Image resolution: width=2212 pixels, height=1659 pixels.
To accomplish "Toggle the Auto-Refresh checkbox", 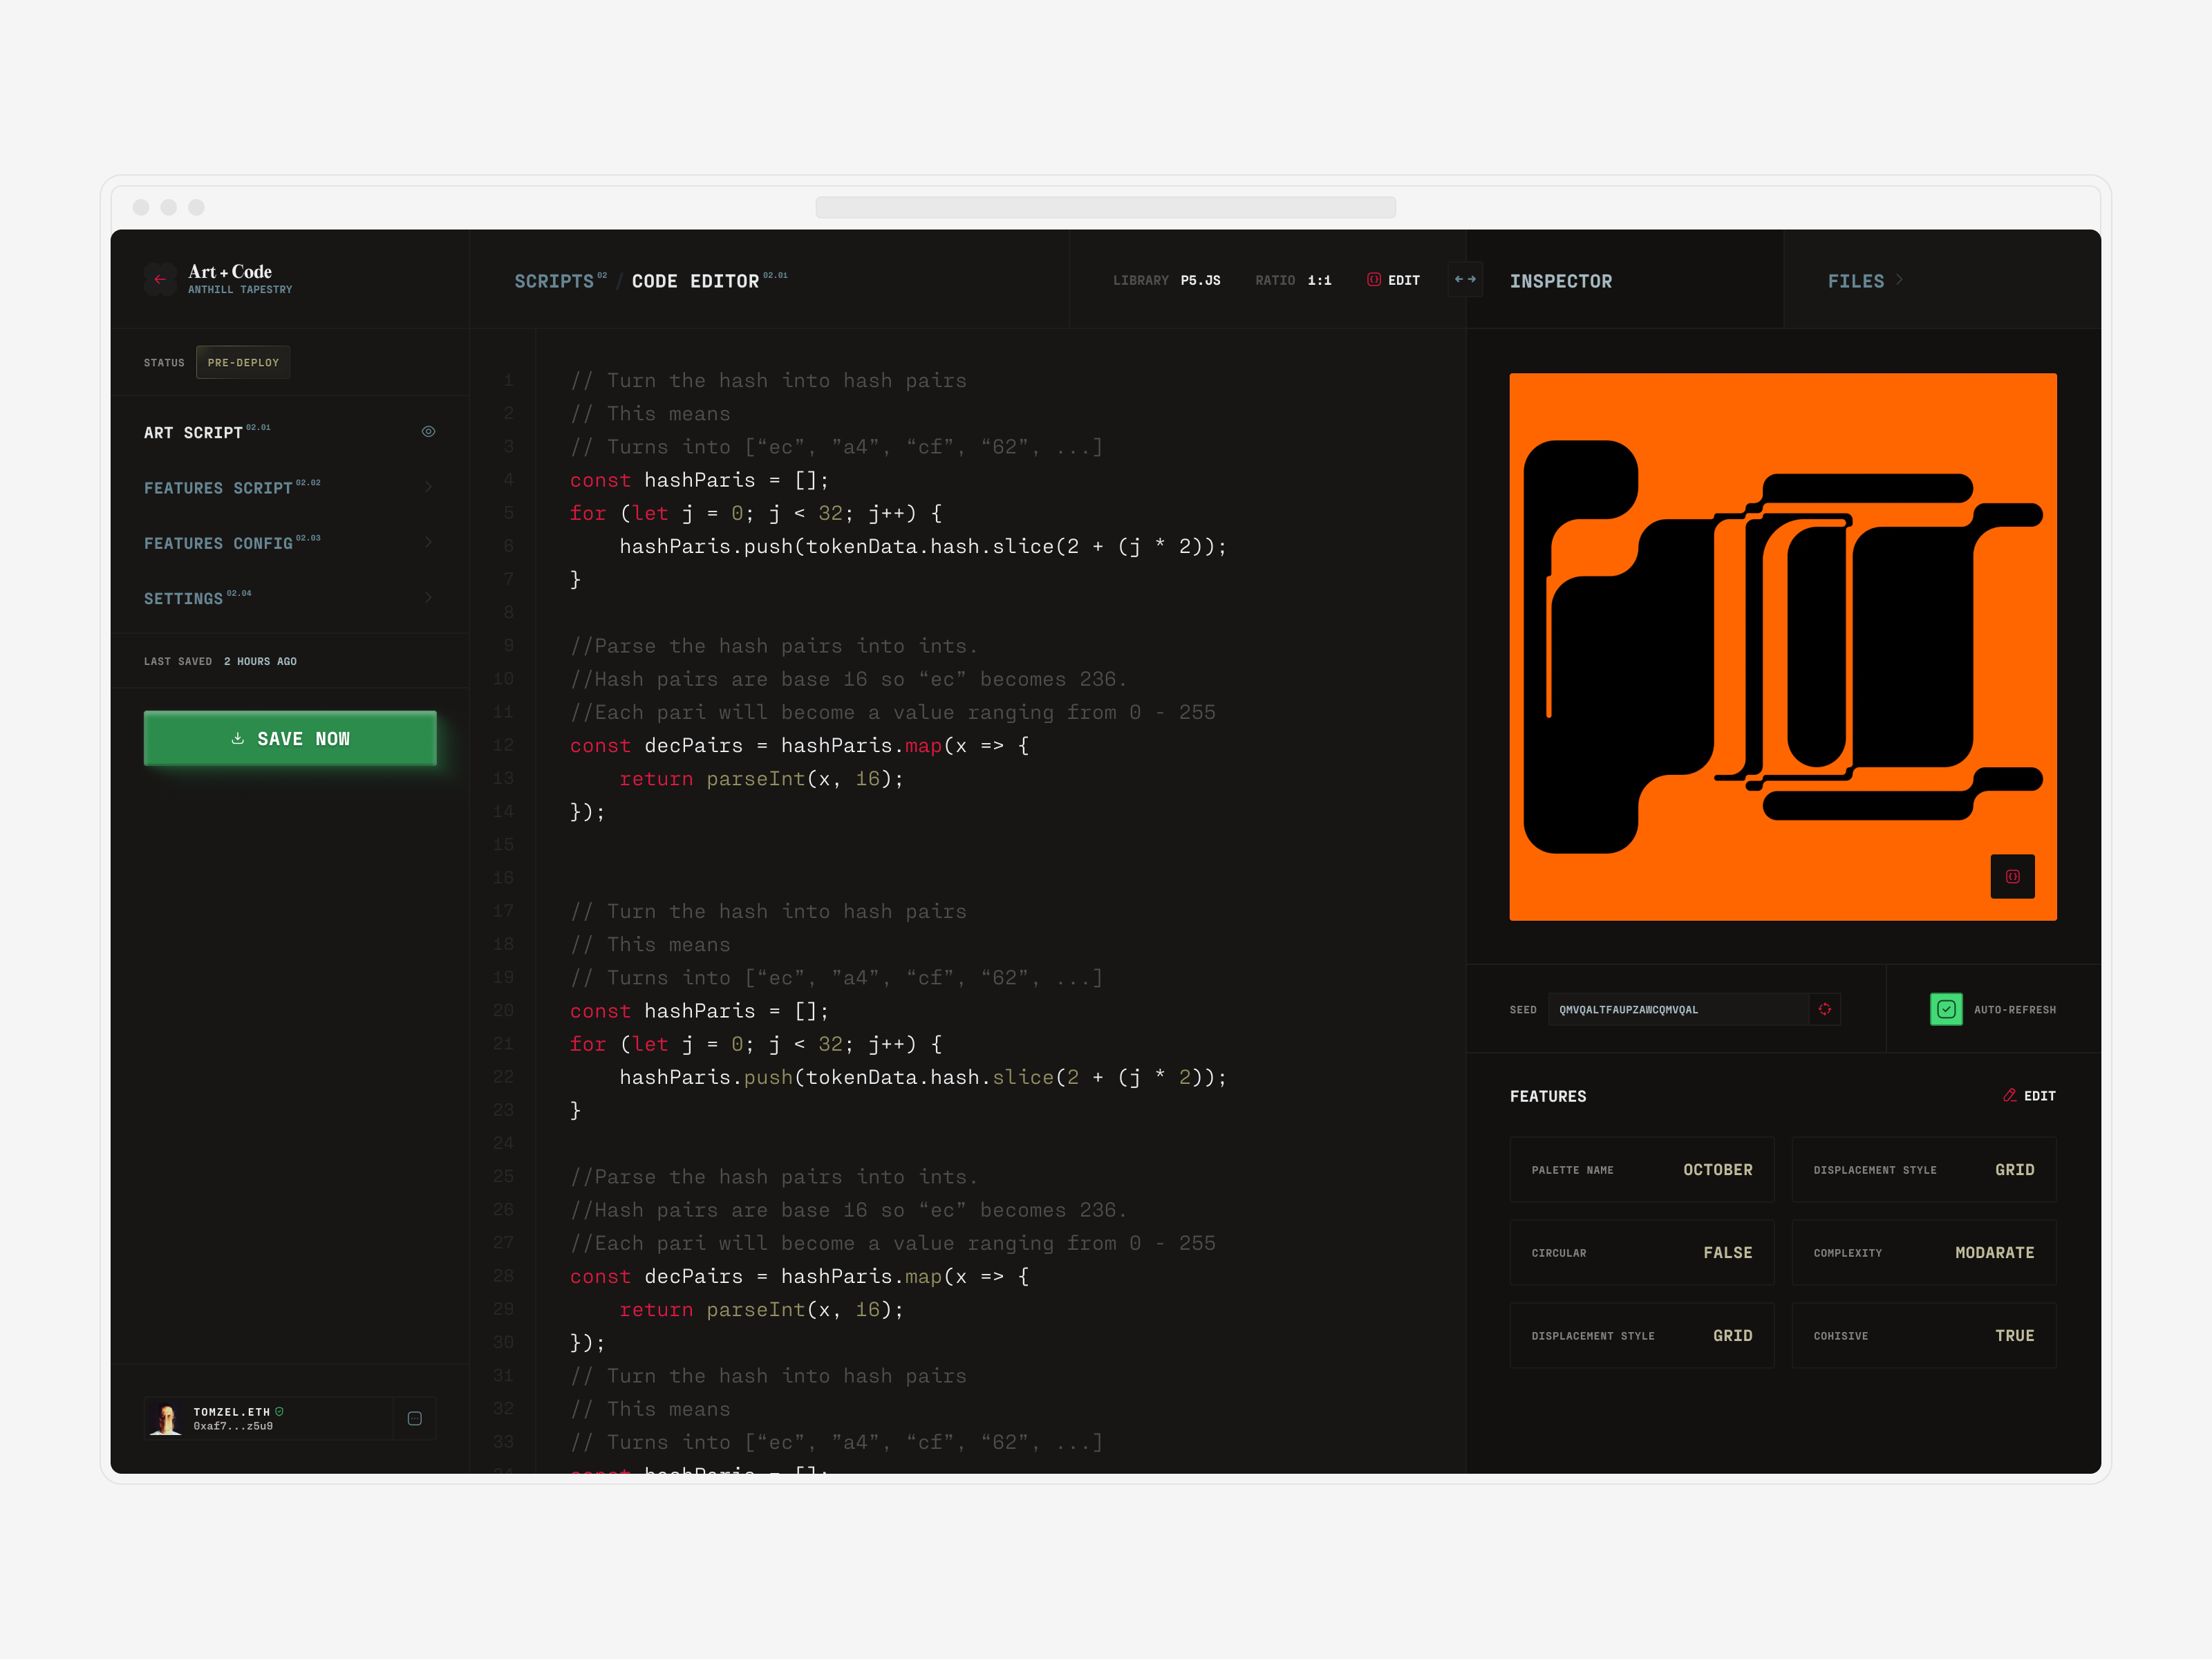I will pos(1946,1009).
